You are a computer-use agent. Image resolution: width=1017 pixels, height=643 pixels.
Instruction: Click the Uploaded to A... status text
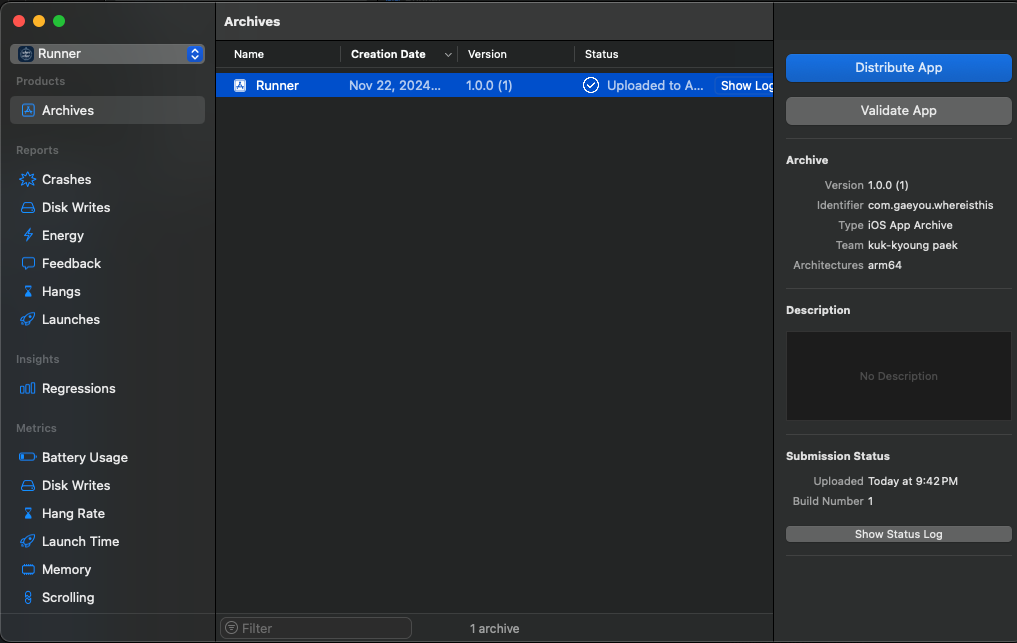tap(655, 86)
